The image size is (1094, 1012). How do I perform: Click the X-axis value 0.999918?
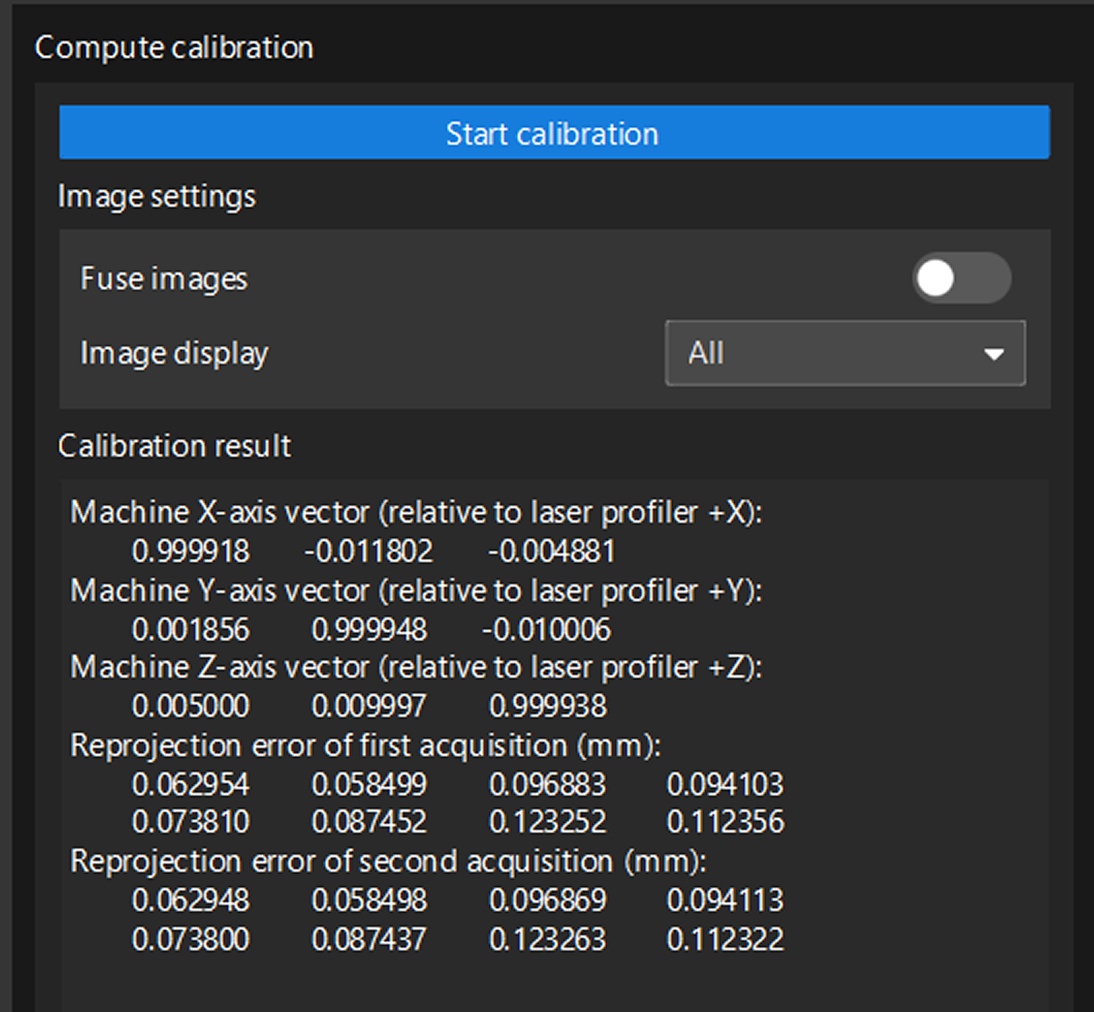[x=191, y=551]
